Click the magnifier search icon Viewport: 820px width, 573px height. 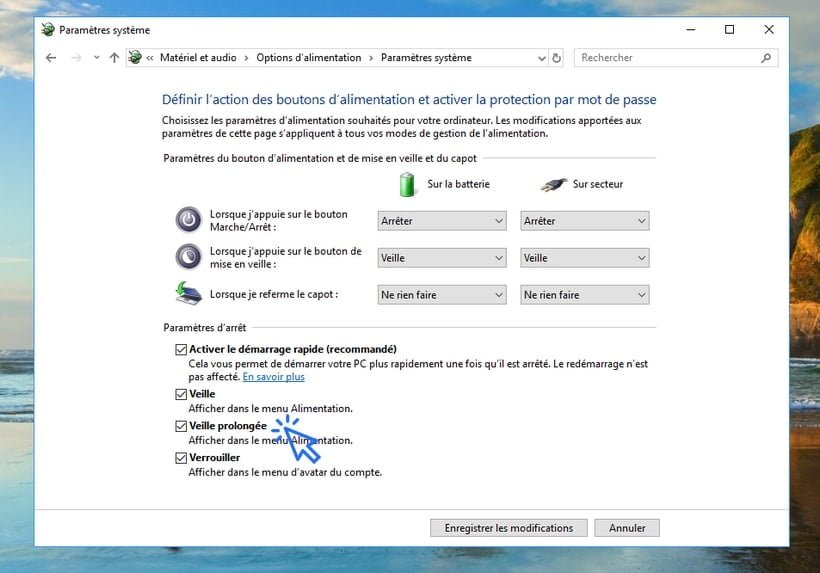point(766,58)
